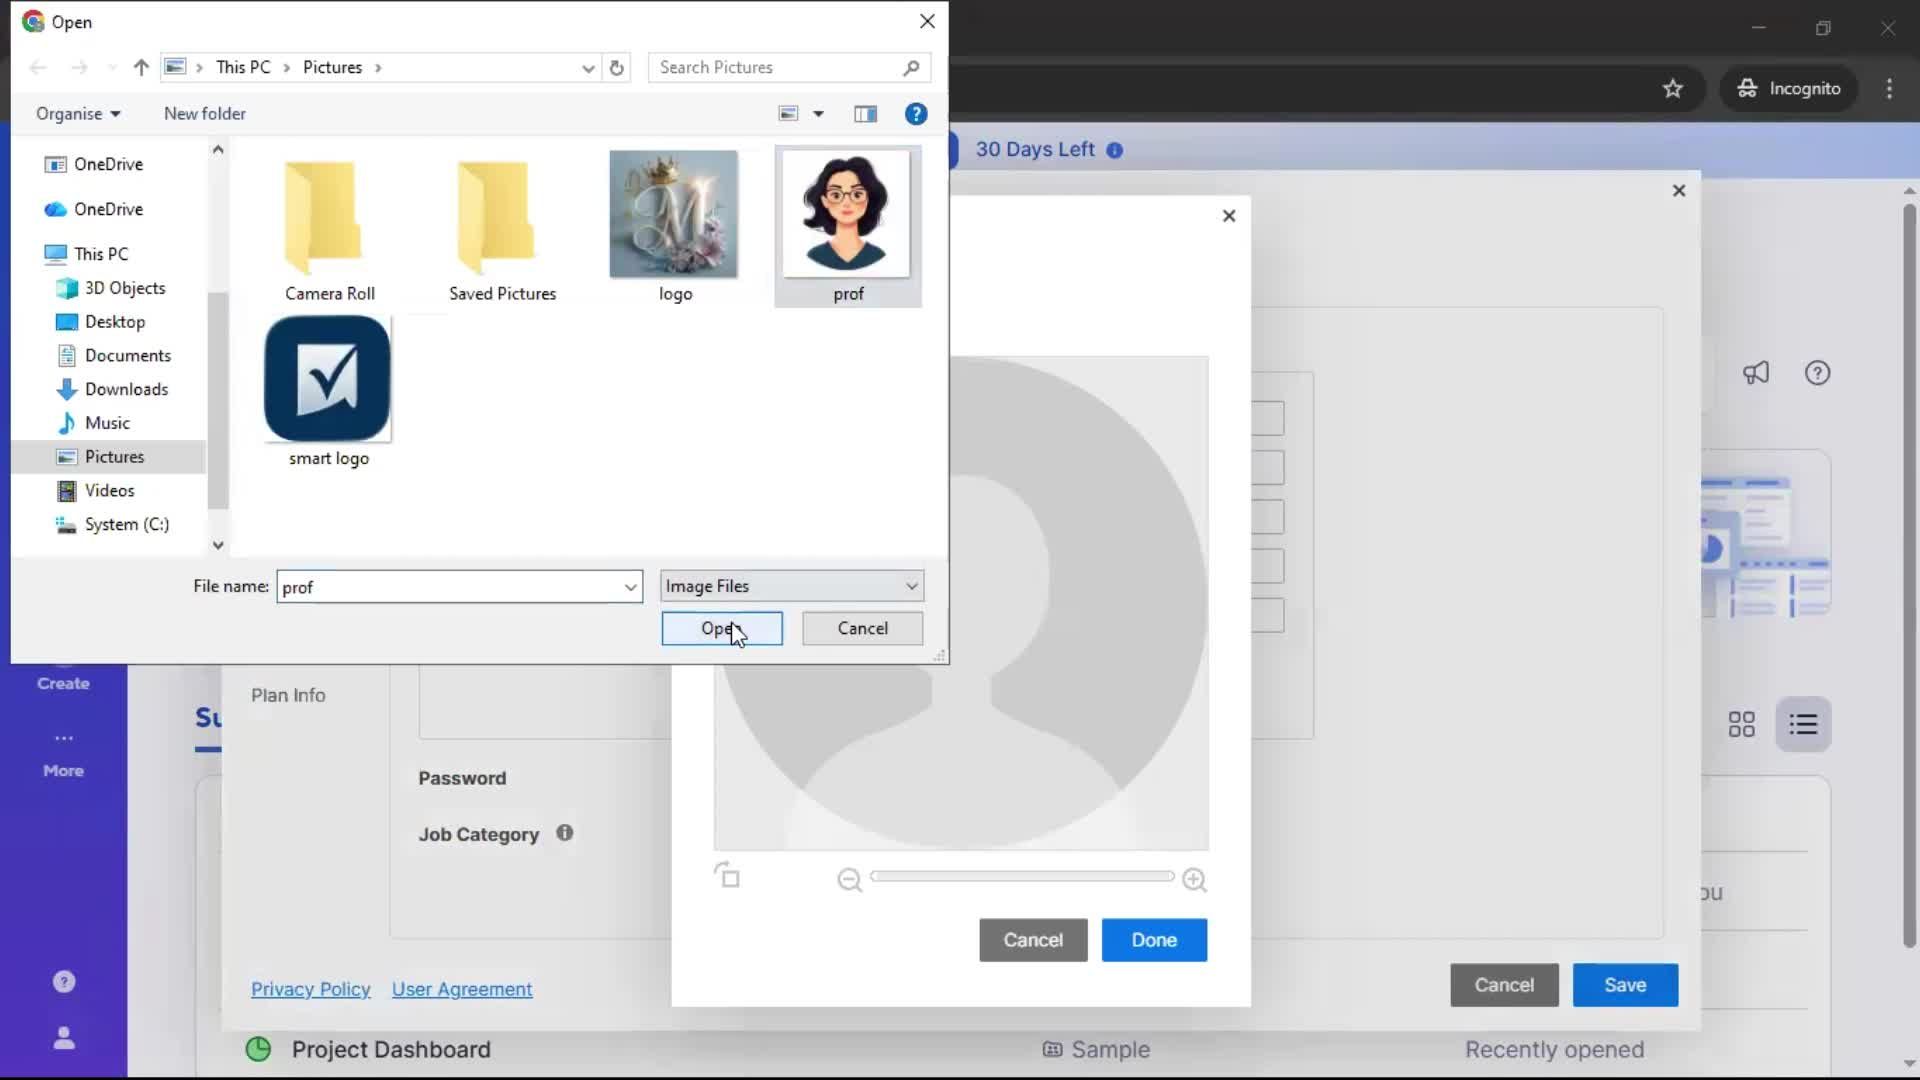Open the browser three-dot options menu
This screenshot has width=1920, height=1080.
[1888, 88]
